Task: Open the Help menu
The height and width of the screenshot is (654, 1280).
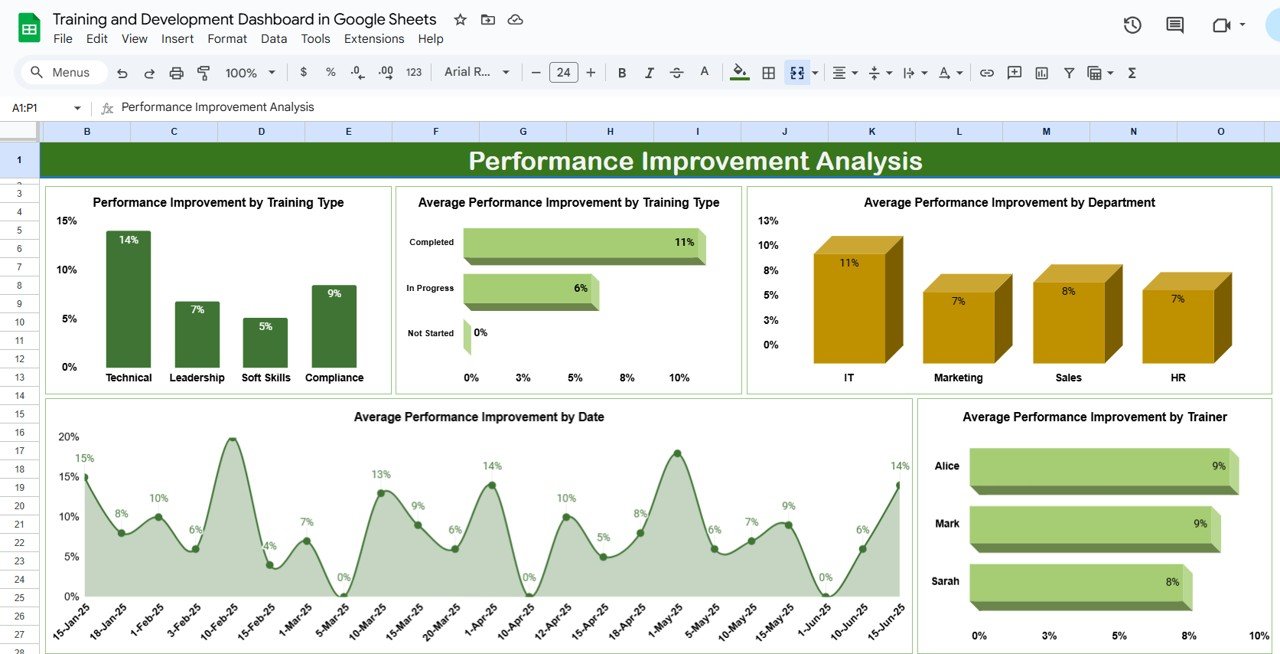Action: pyautogui.click(x=431, y=39)
